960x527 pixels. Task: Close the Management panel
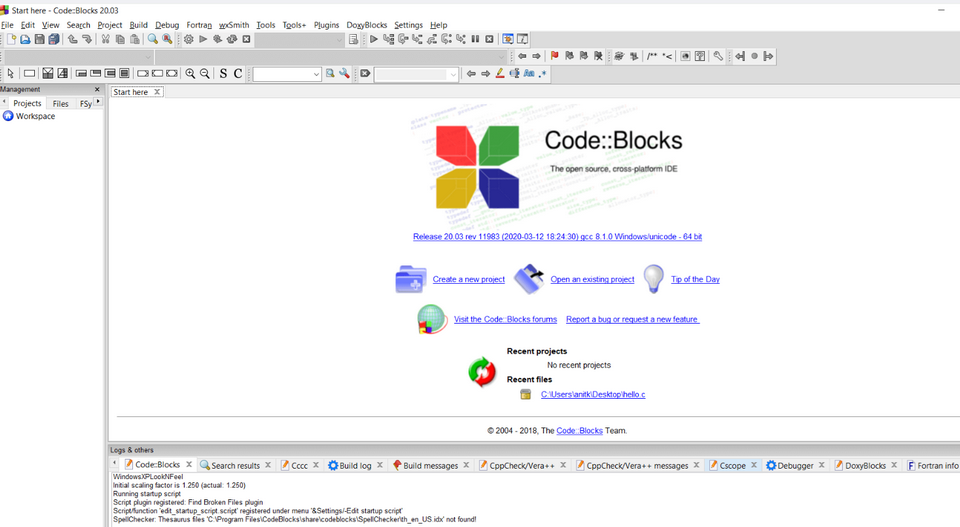[x=97, y=89]
